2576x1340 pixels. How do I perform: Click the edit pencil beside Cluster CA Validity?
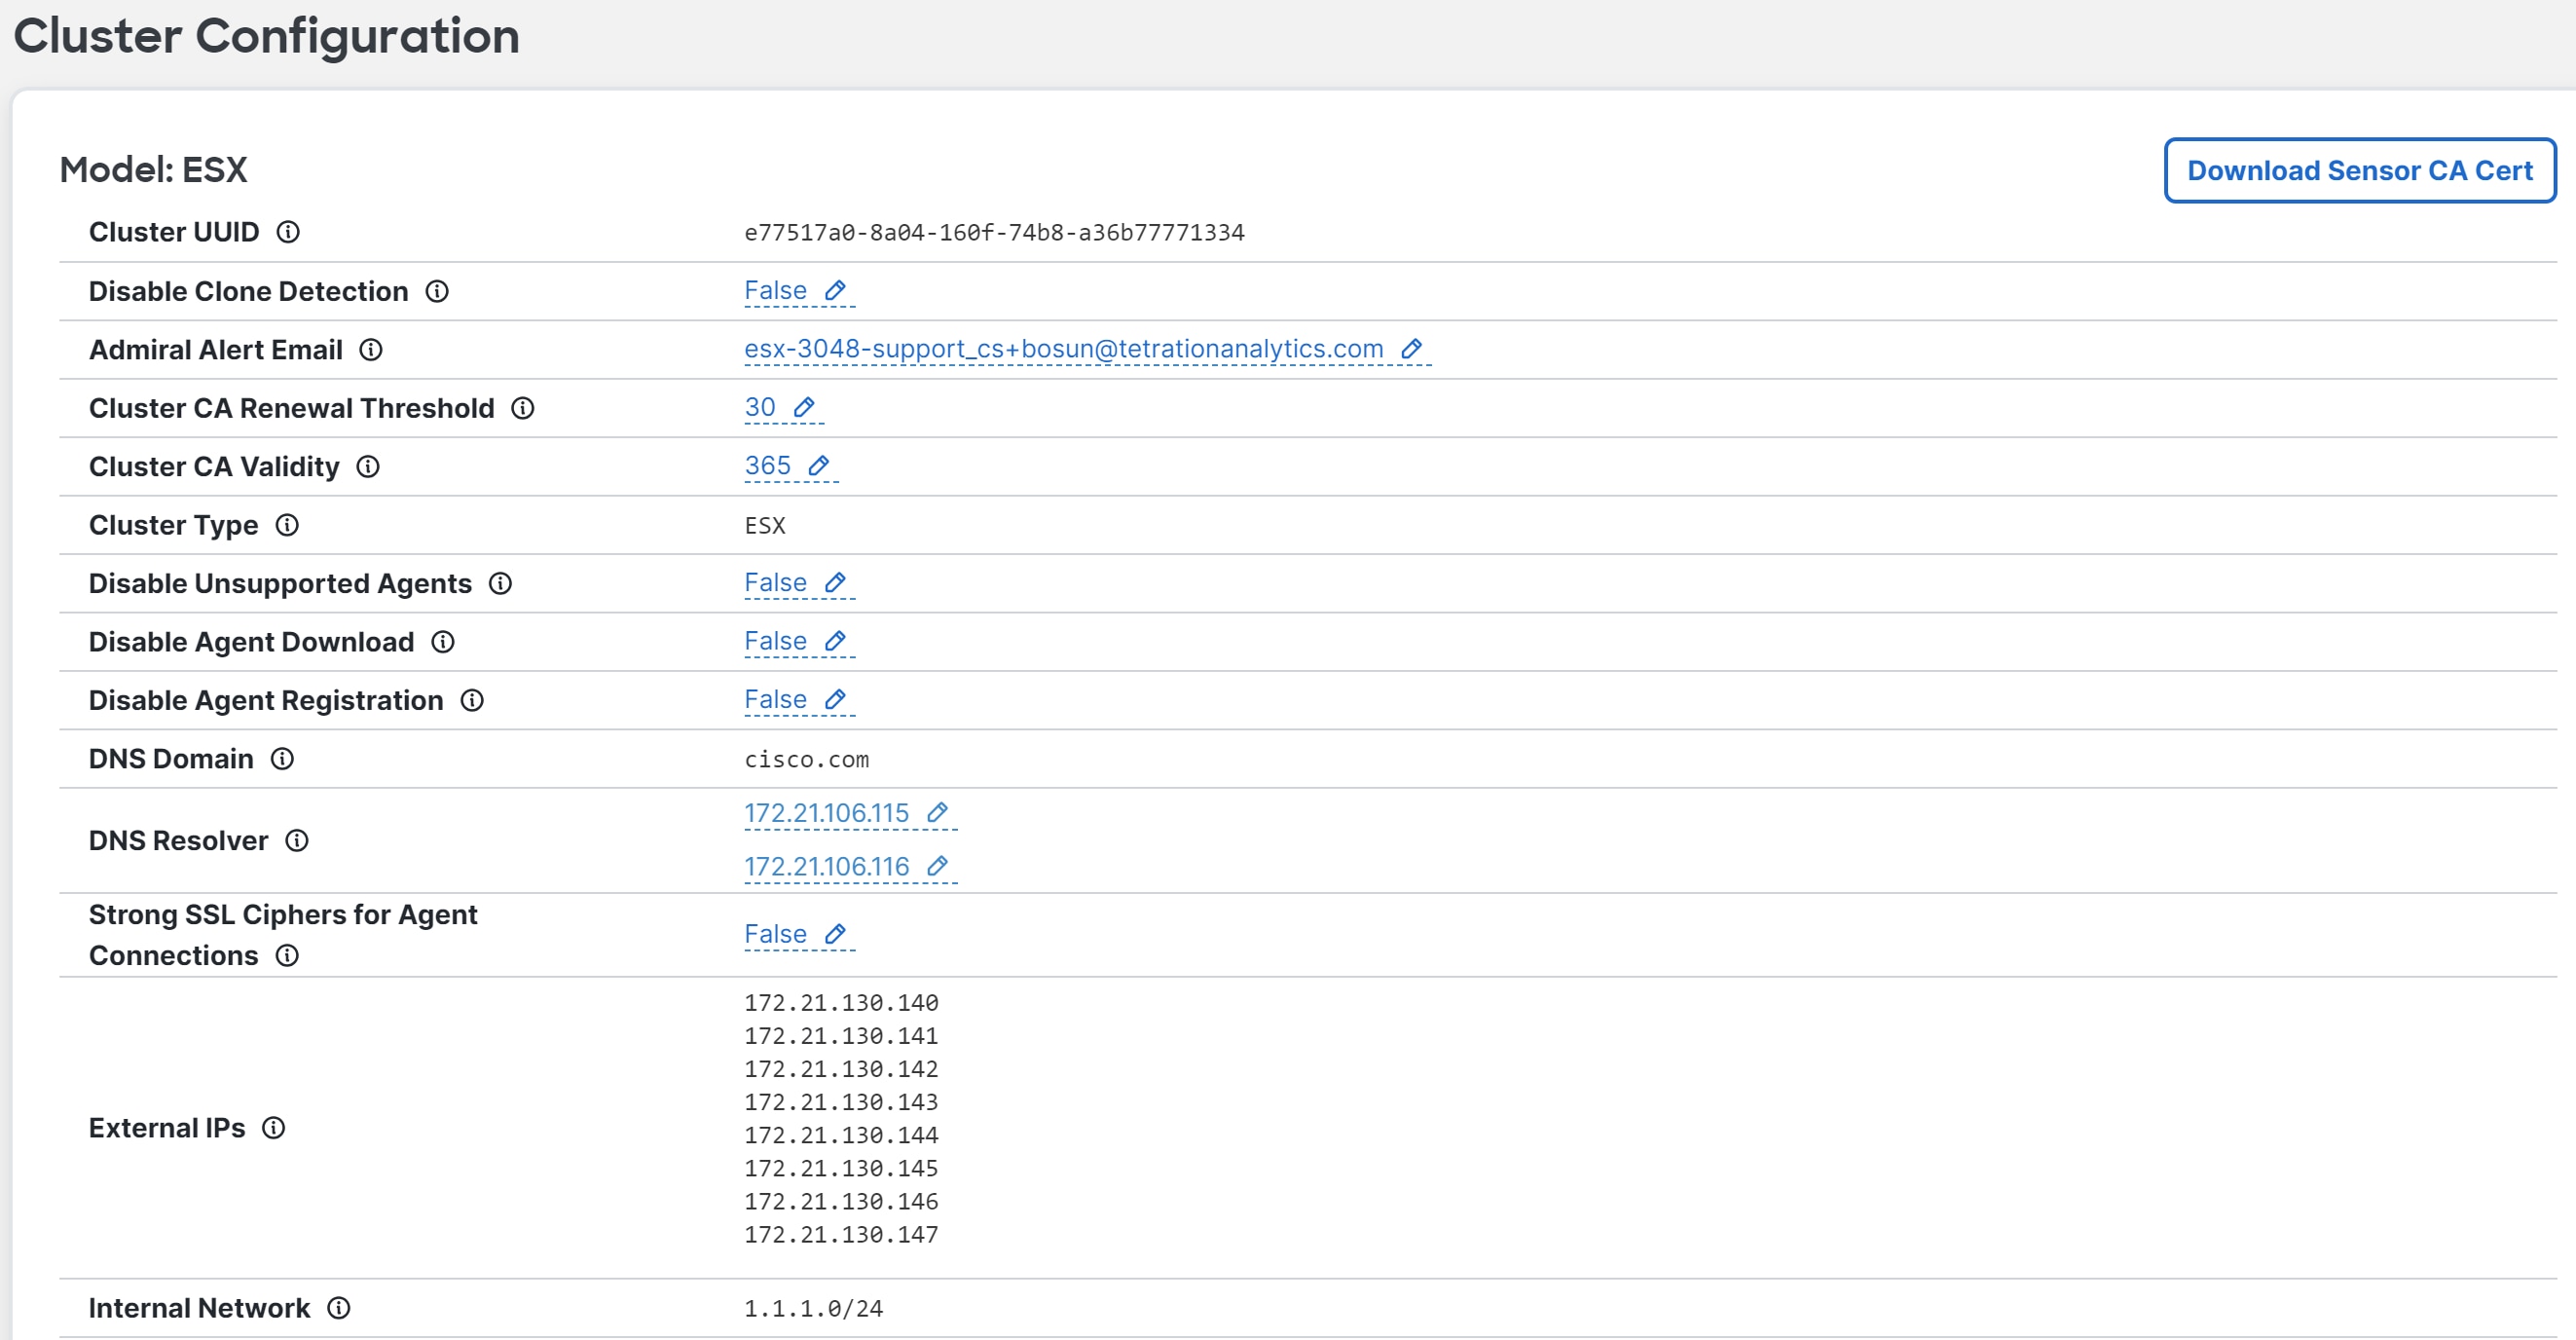820,465
